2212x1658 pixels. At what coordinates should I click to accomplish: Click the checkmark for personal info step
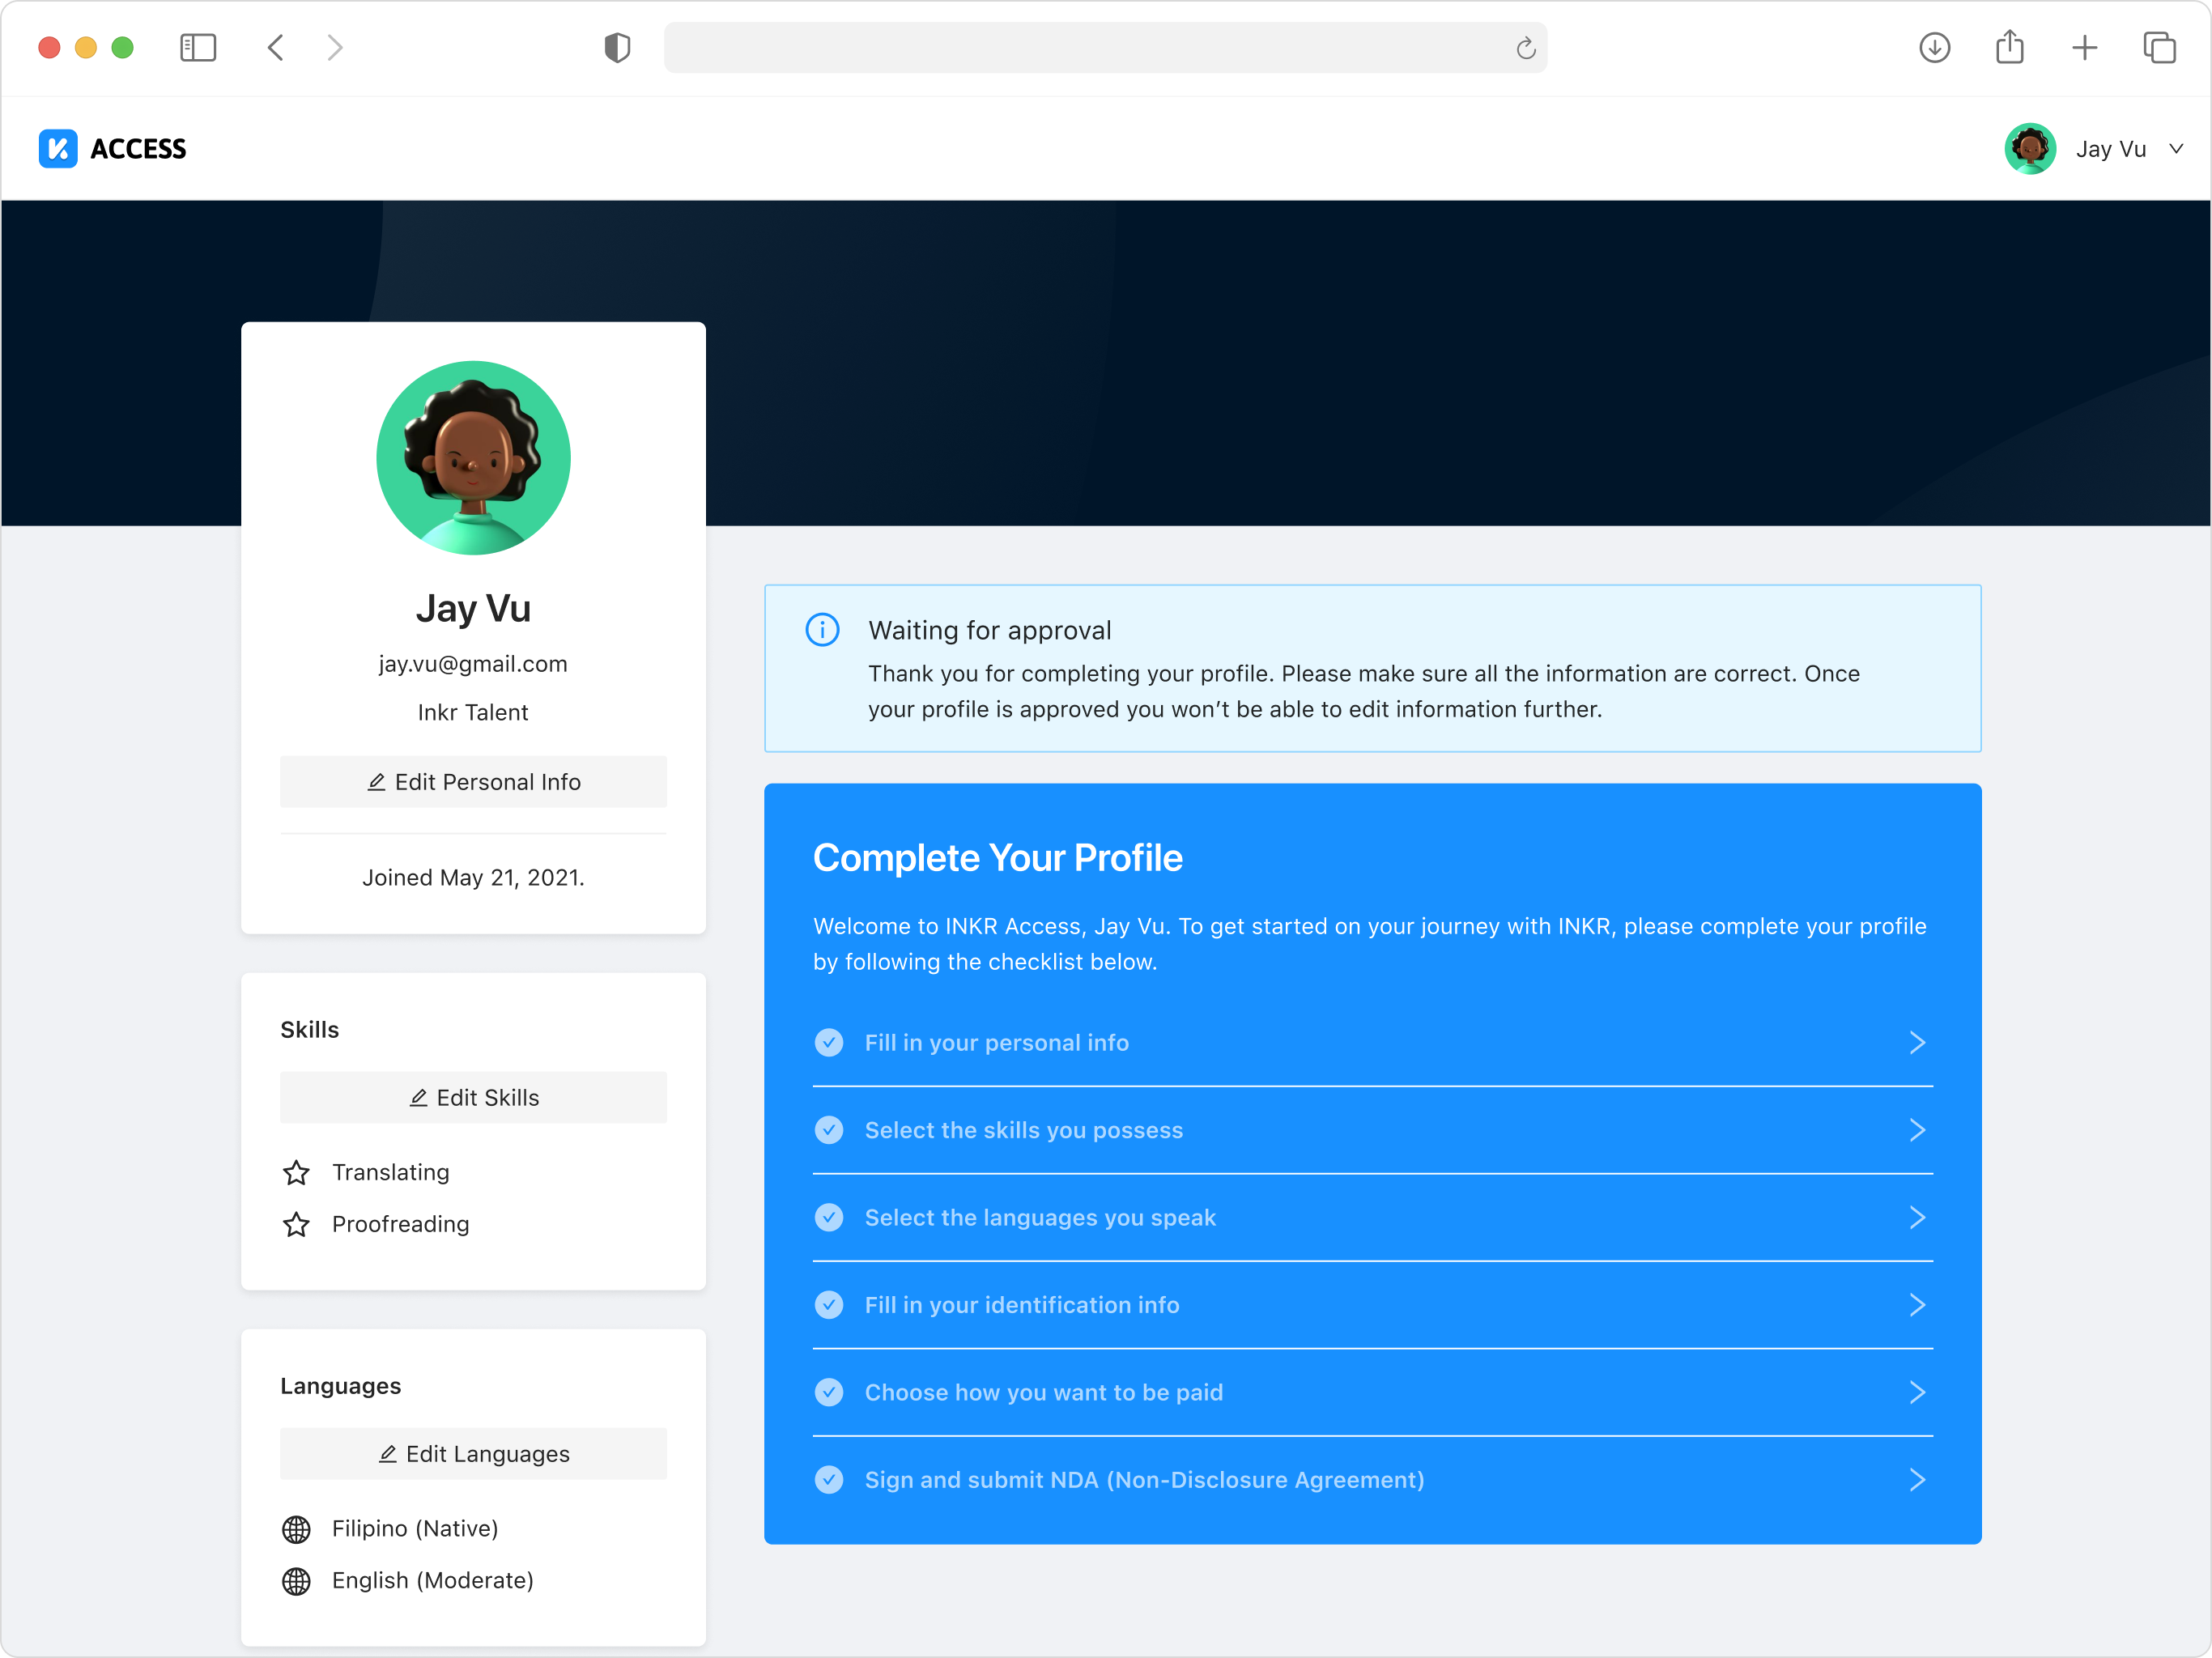coord(829,1043)
